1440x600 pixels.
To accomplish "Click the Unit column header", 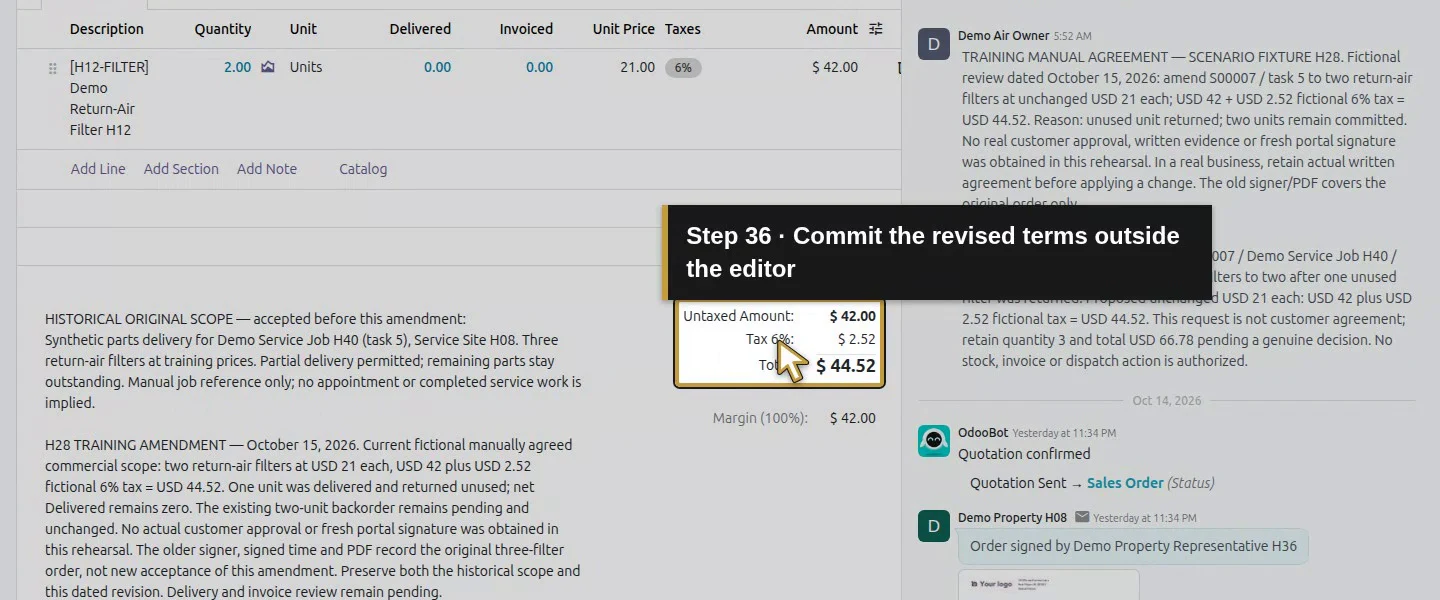I will click(303, 29).
